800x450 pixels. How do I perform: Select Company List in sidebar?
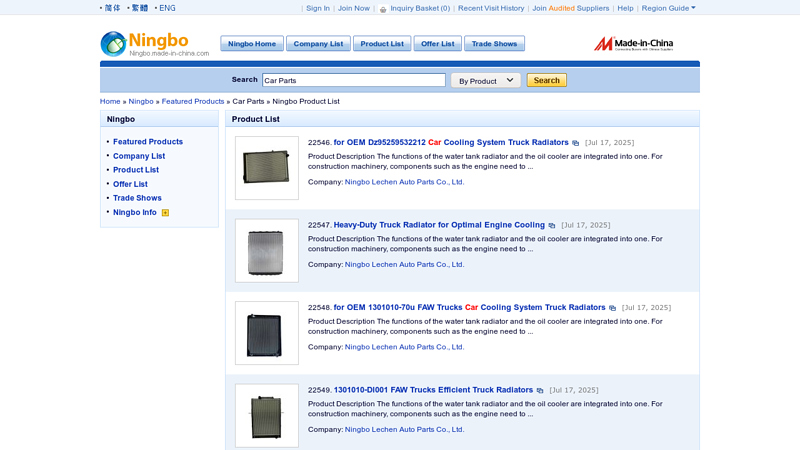pyautogui.click(x=139, y=156)
